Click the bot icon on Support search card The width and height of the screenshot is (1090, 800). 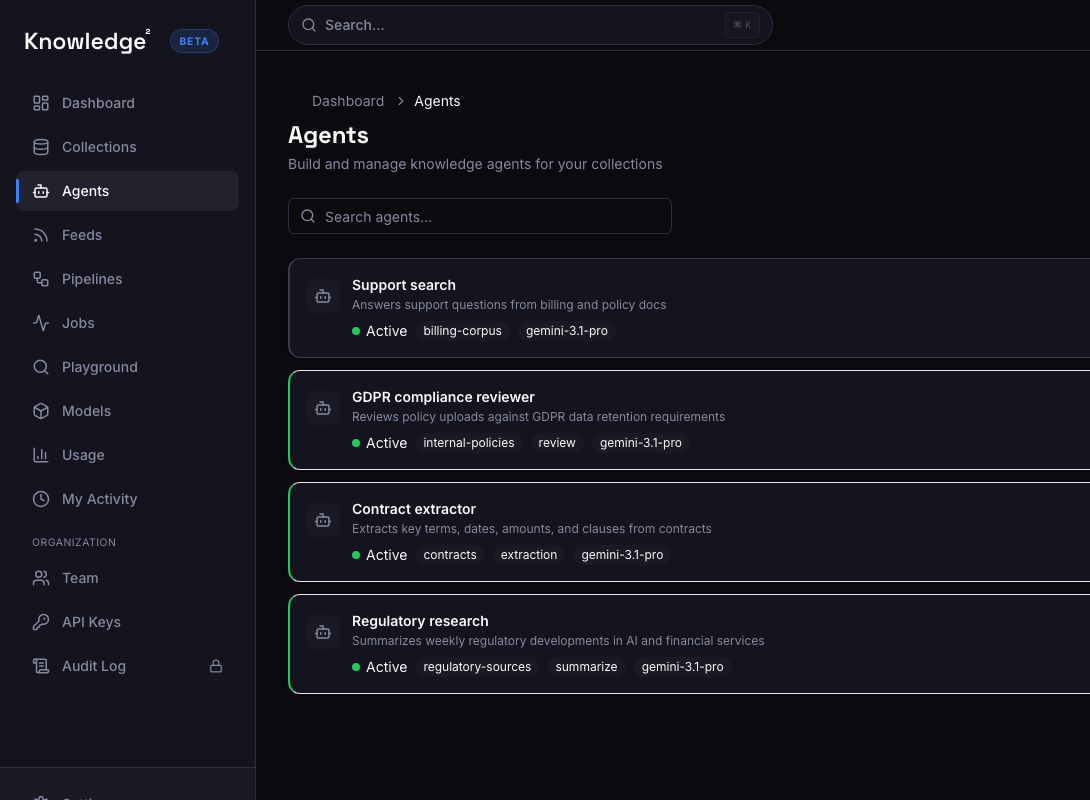322,296
